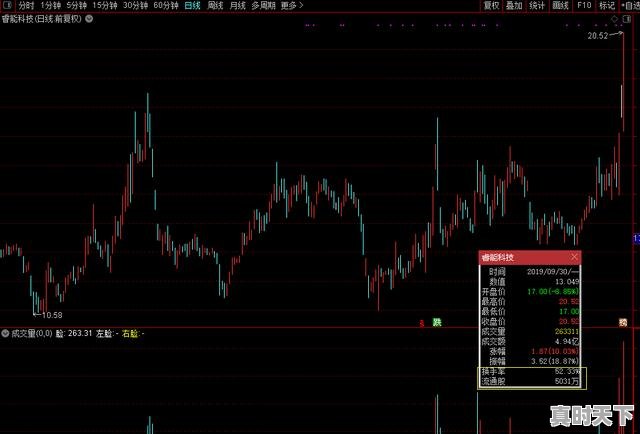Click the 成交量 263311 value

(567, 332)
